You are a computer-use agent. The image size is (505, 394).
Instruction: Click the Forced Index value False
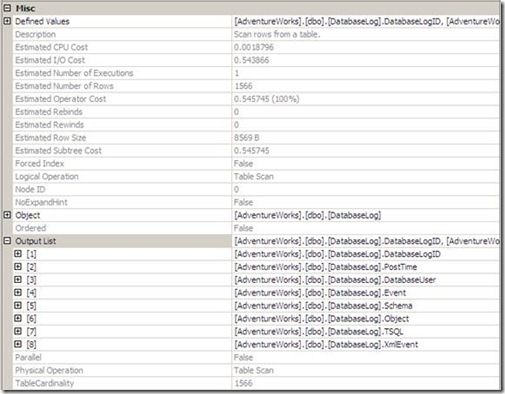[243, 163]
